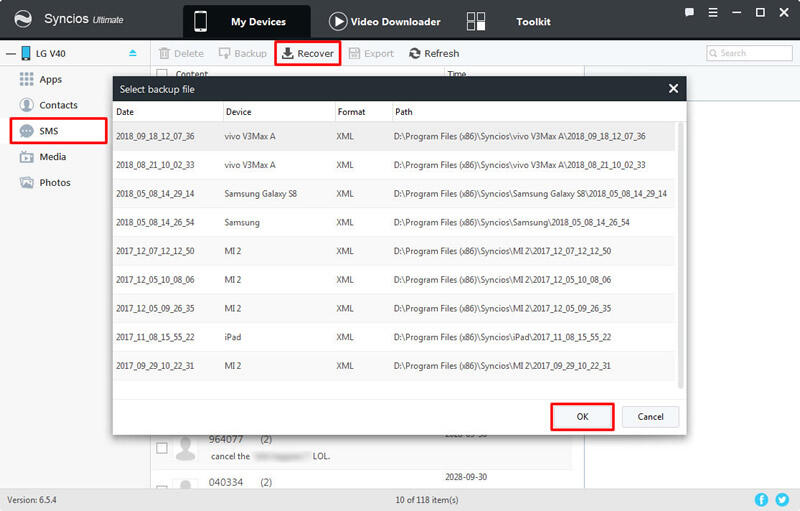
Task: Select the SMS sidebar item
Action: click(x=48, y=131)
